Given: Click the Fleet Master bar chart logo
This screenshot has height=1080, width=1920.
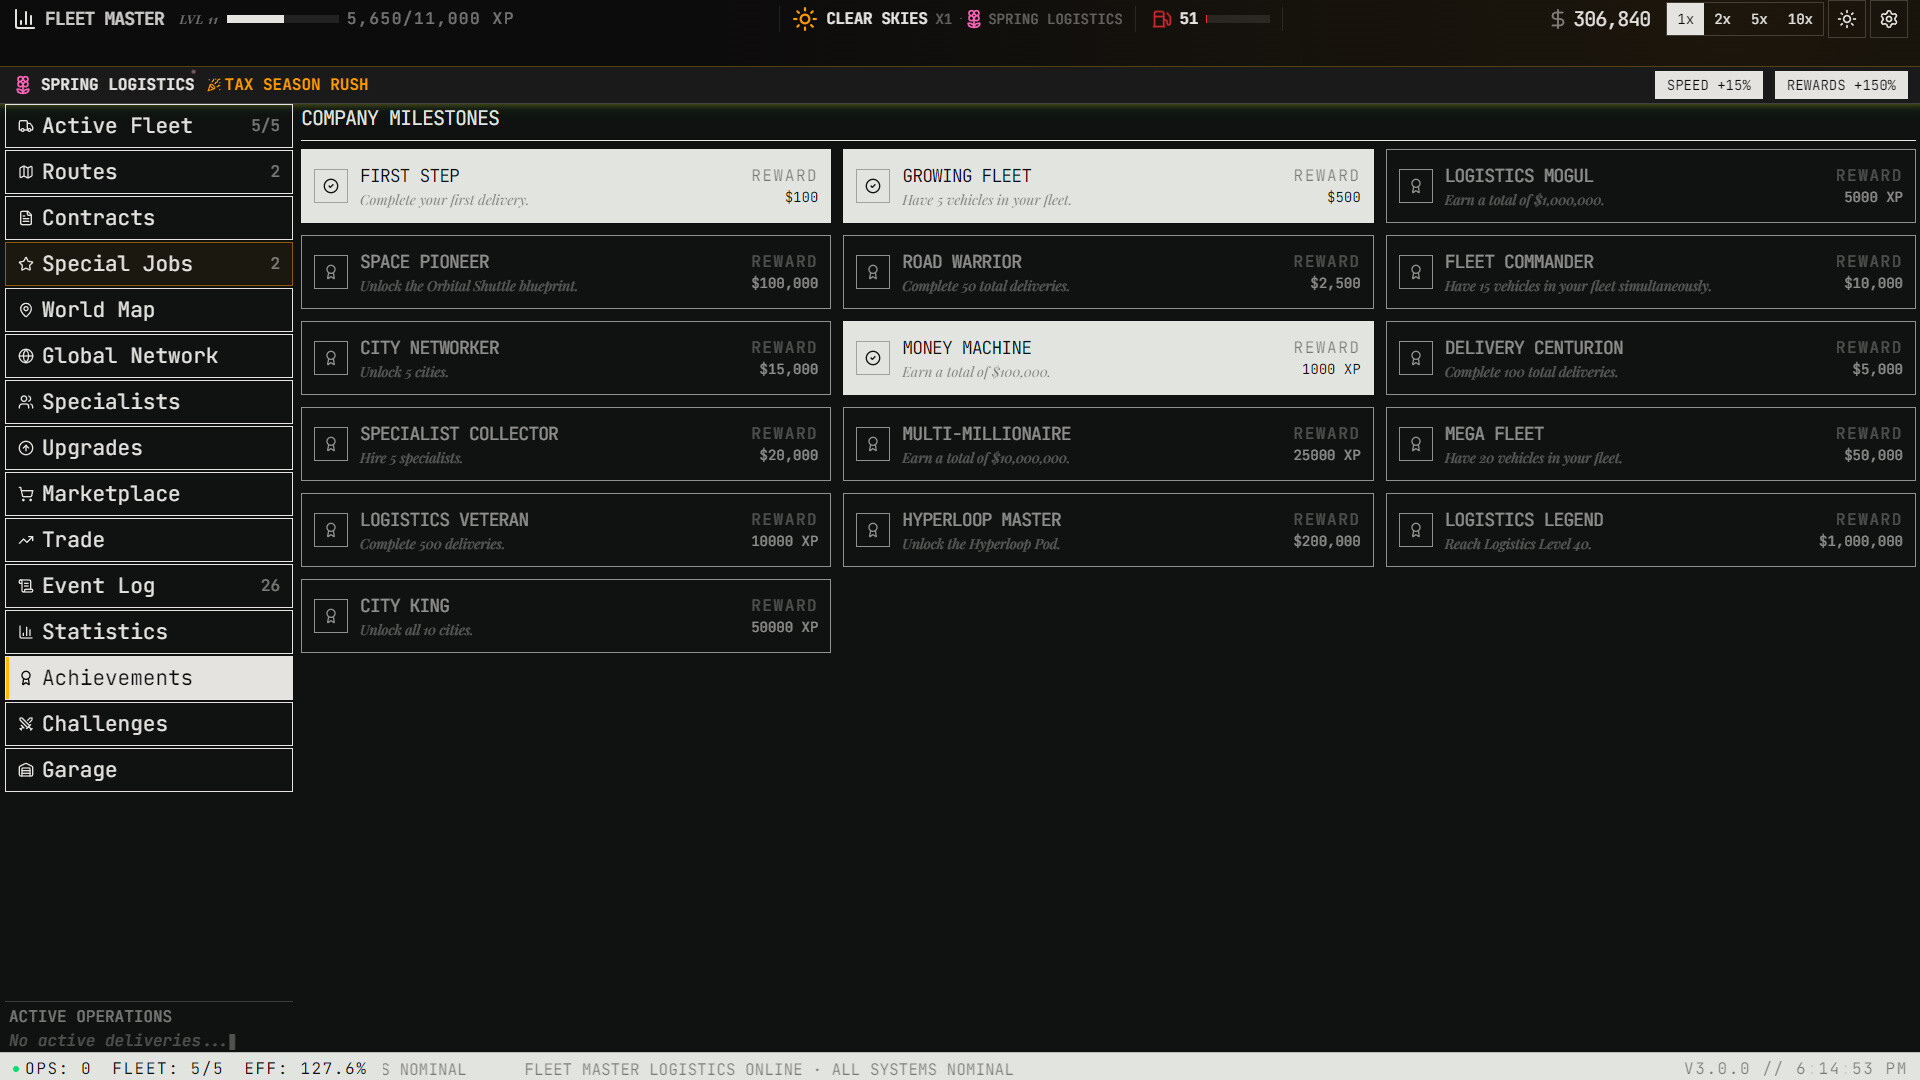Looking at the screenshot, I should point(25,19).
